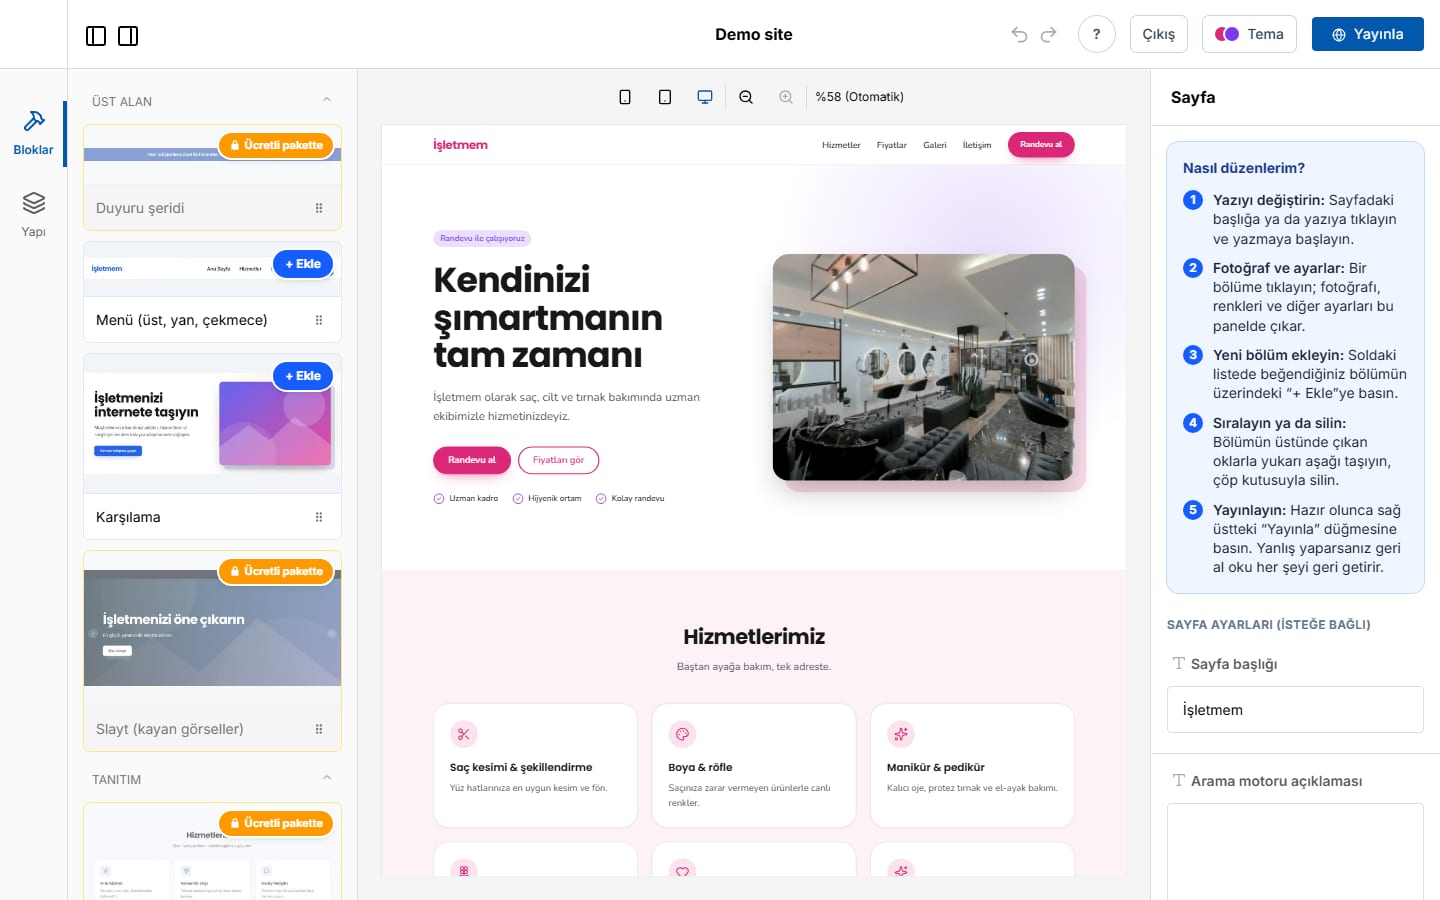The image size is (1440, 900).
Task: Select the salon photo in the preview
Action: [x=924, y=367]
